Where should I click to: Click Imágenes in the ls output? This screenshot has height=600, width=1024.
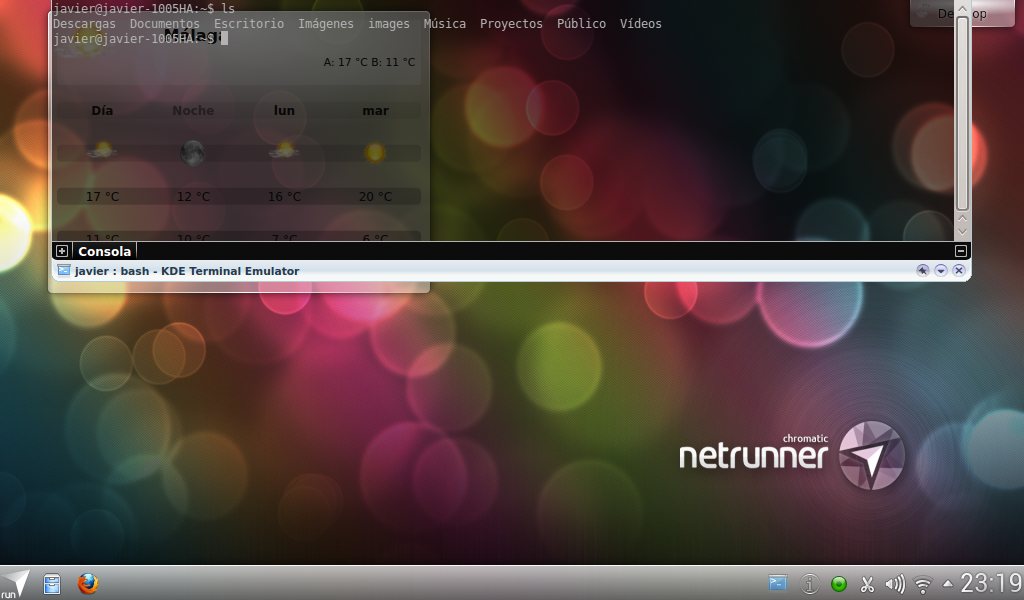click(326, 24)
